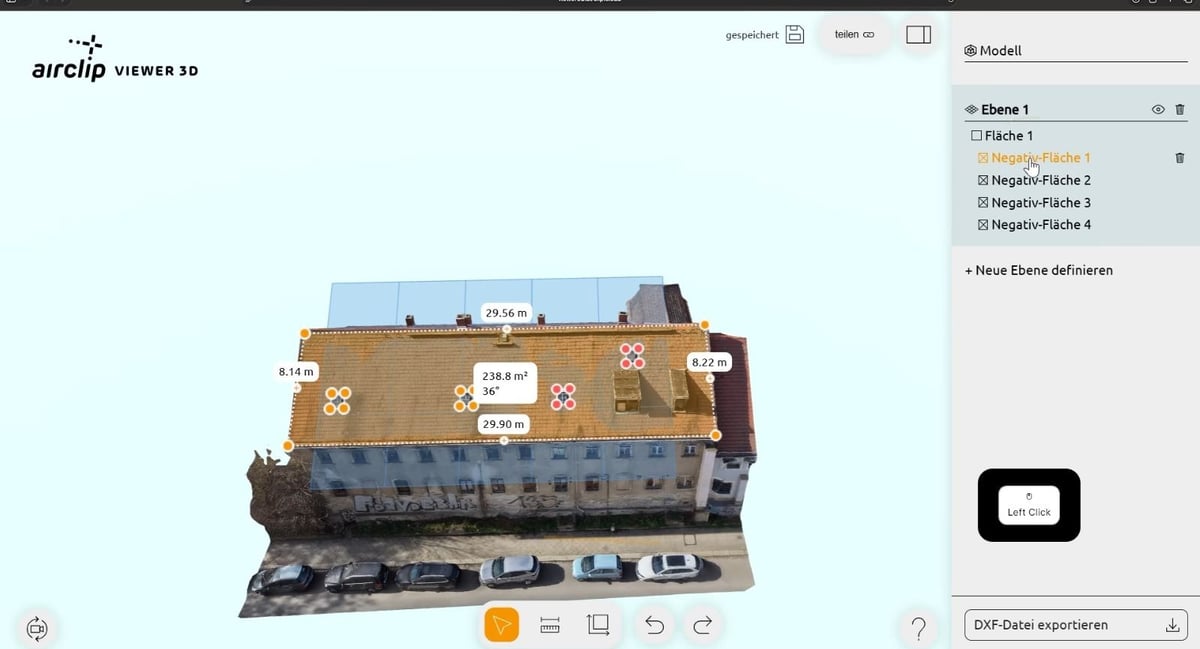Redo the last undone action
The width and height of the screenshot is (1200, 649).
coord(703,625)
